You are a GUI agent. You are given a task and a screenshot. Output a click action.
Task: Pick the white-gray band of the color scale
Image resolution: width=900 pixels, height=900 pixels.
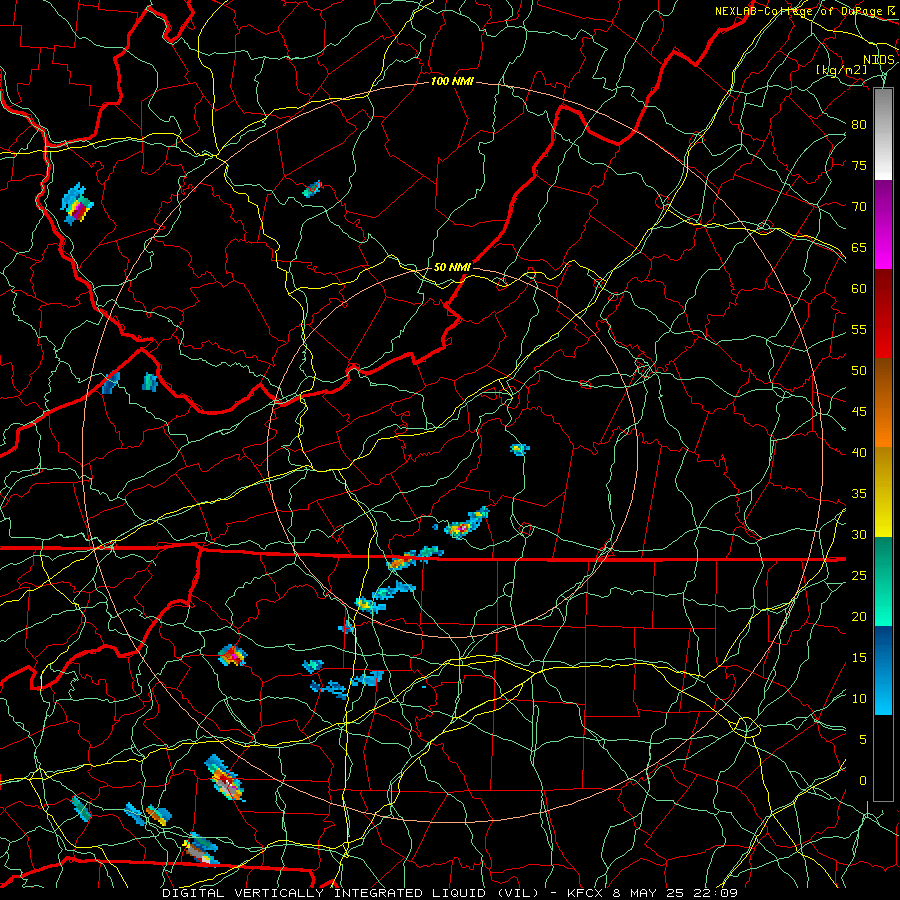pos(883,134)
